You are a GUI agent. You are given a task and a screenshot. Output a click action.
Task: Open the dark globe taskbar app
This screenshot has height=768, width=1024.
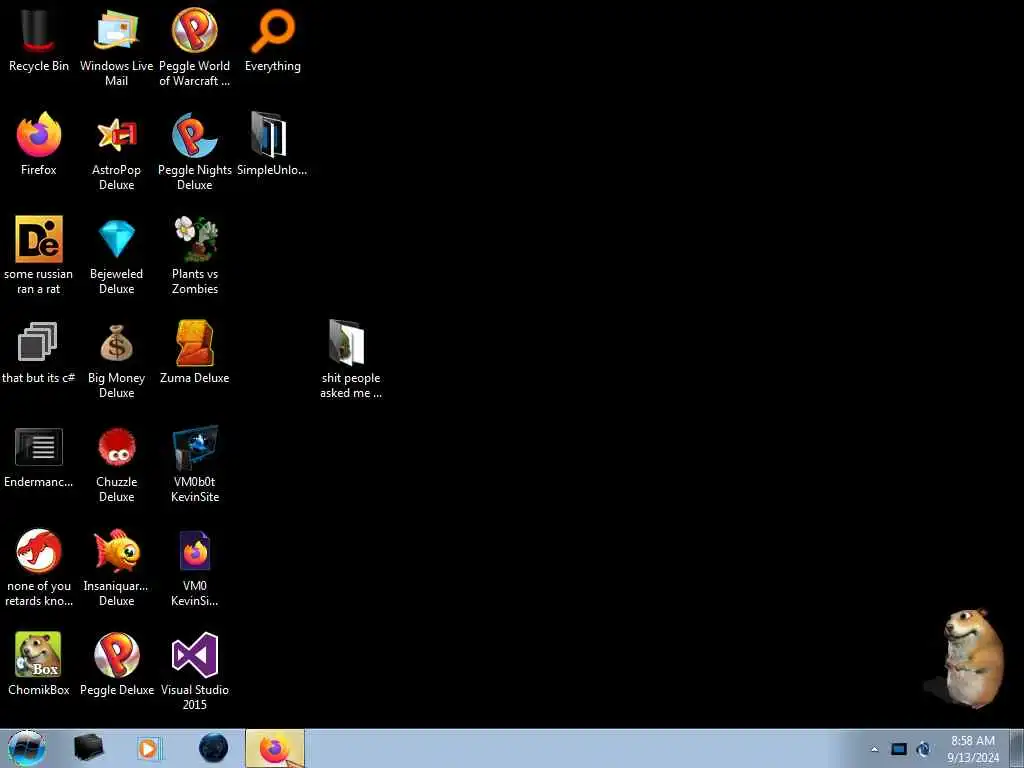point(214,748)
